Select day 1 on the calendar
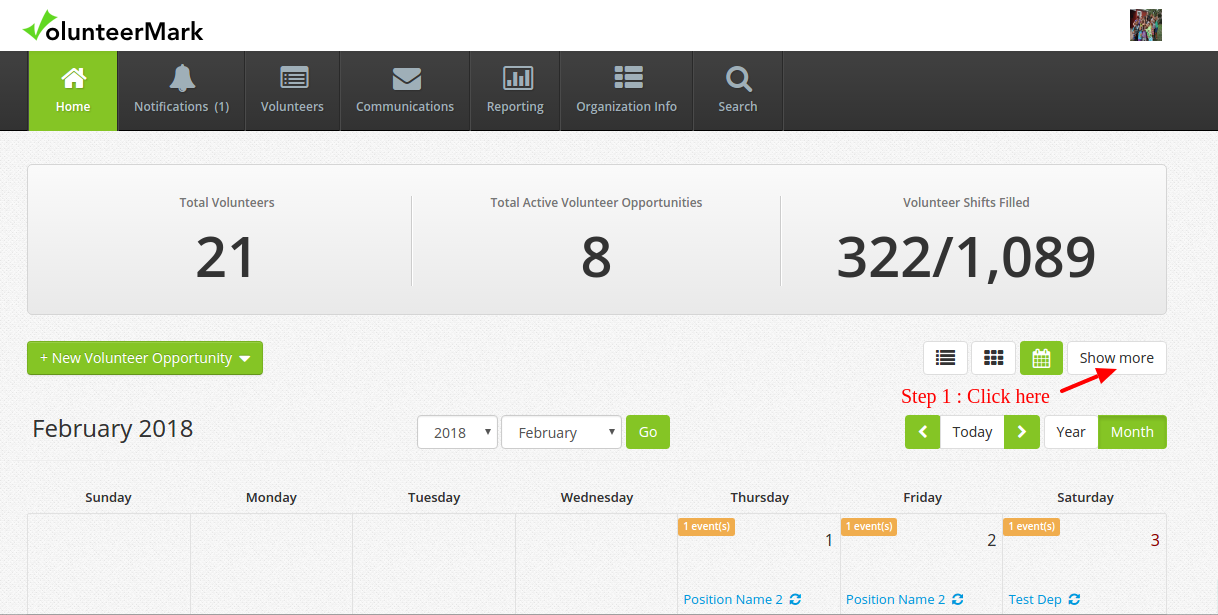 click(828, 541)
